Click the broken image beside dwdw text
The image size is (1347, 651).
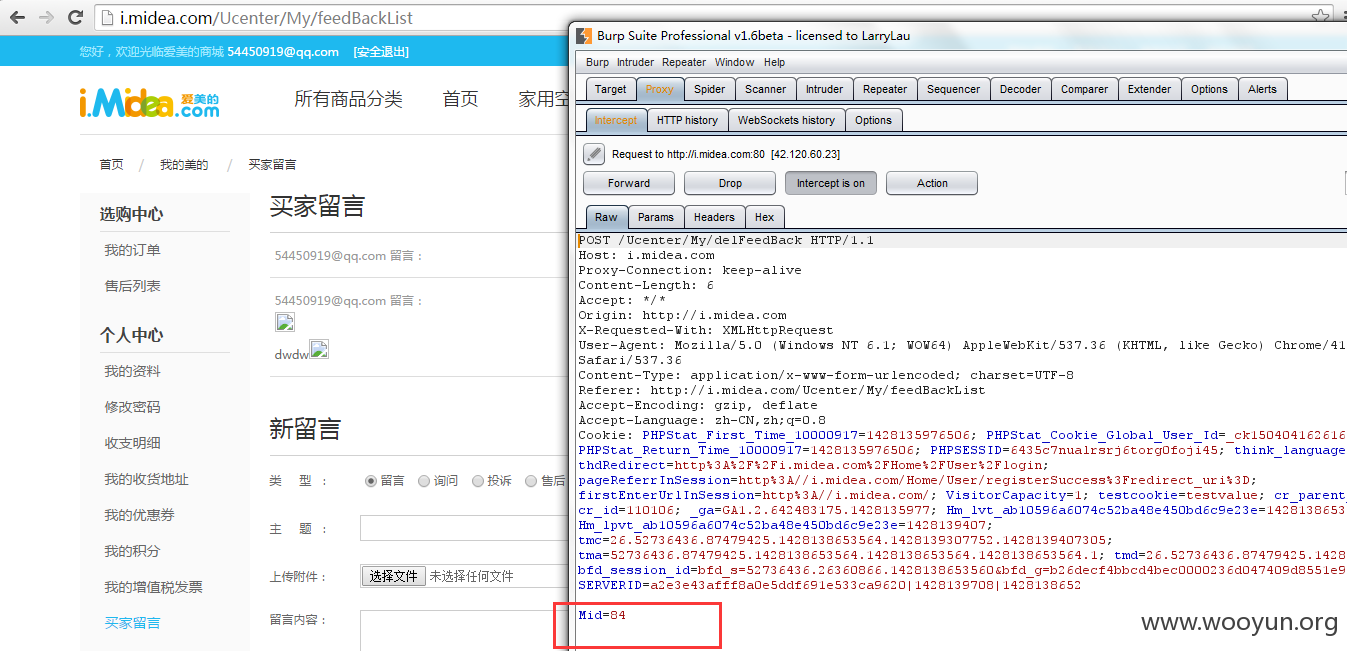[319, 349]
